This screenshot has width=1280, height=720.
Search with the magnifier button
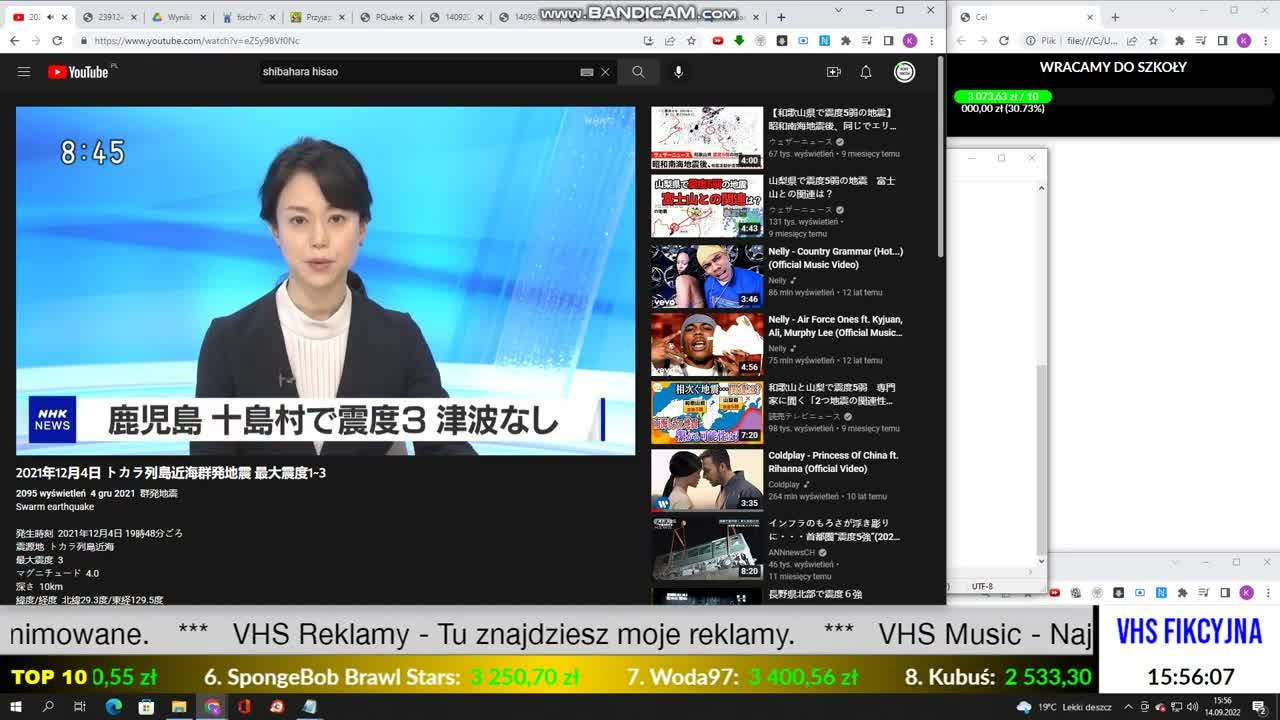(638, 72)
